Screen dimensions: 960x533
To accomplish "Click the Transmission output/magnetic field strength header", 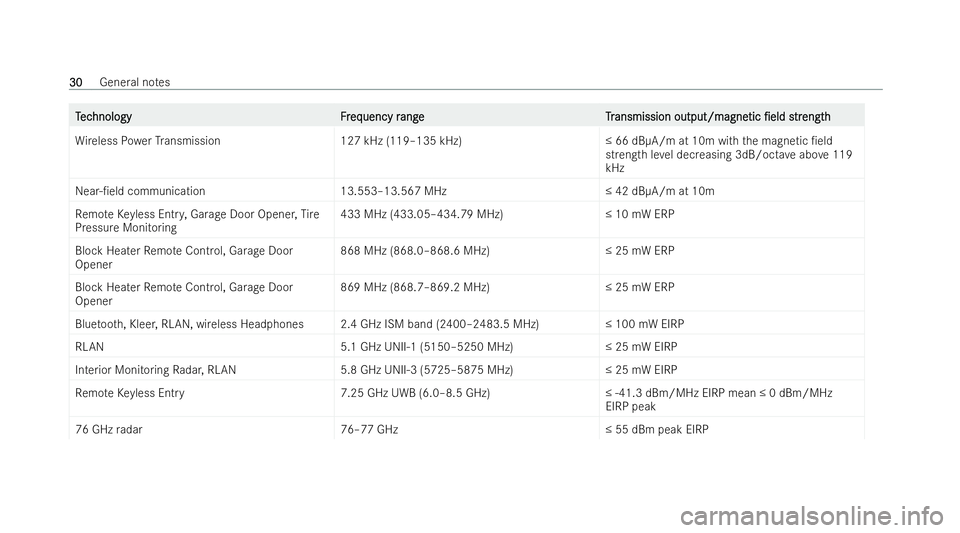I will 718,116.
